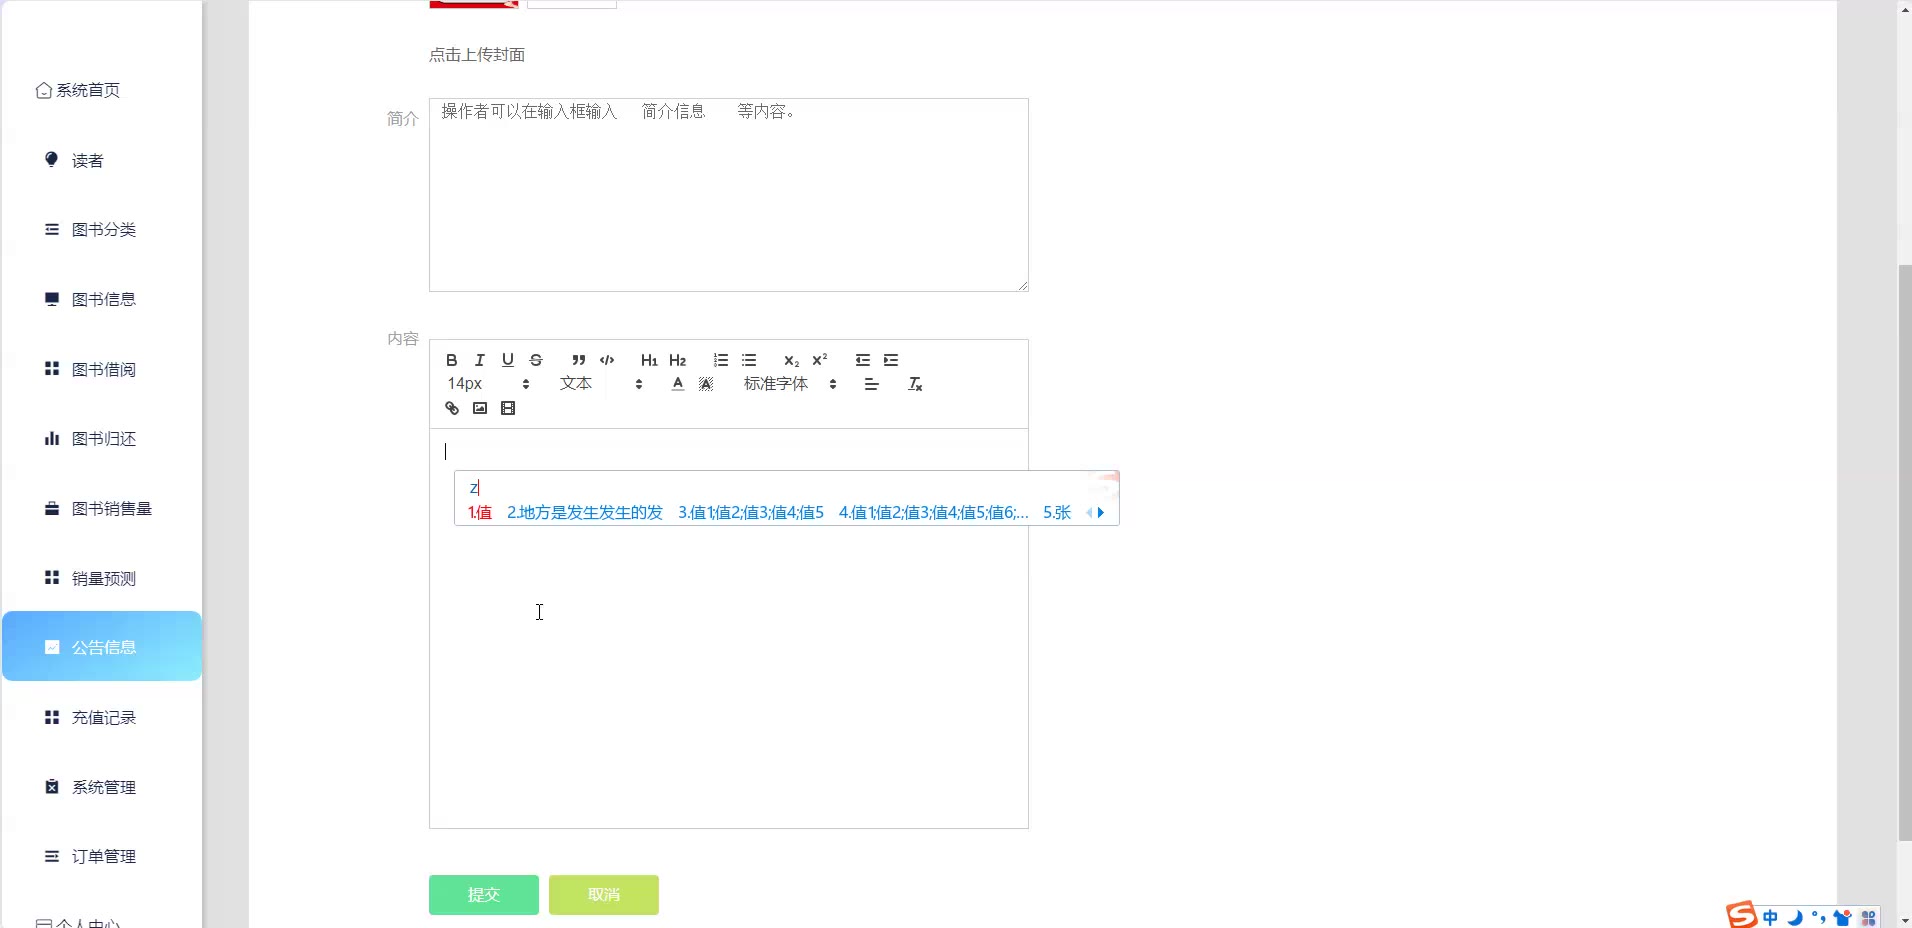Image resolution: width=1912 pixels, height=928 pixels.
Task: Show previous page of IME candidates
Action: click(x=1089, y=513)
